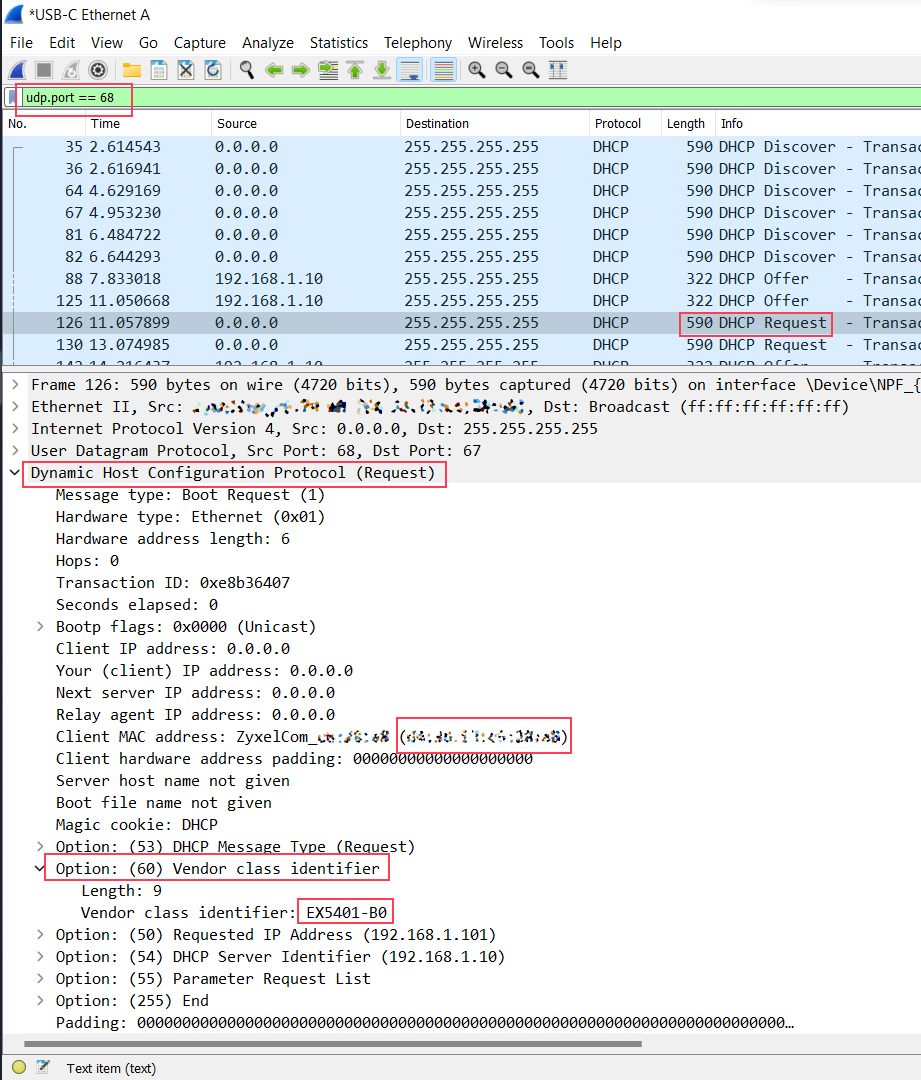Screen dimensions: 921x1080
Task: Click the resize columns icon
Action: pos(557,70)
